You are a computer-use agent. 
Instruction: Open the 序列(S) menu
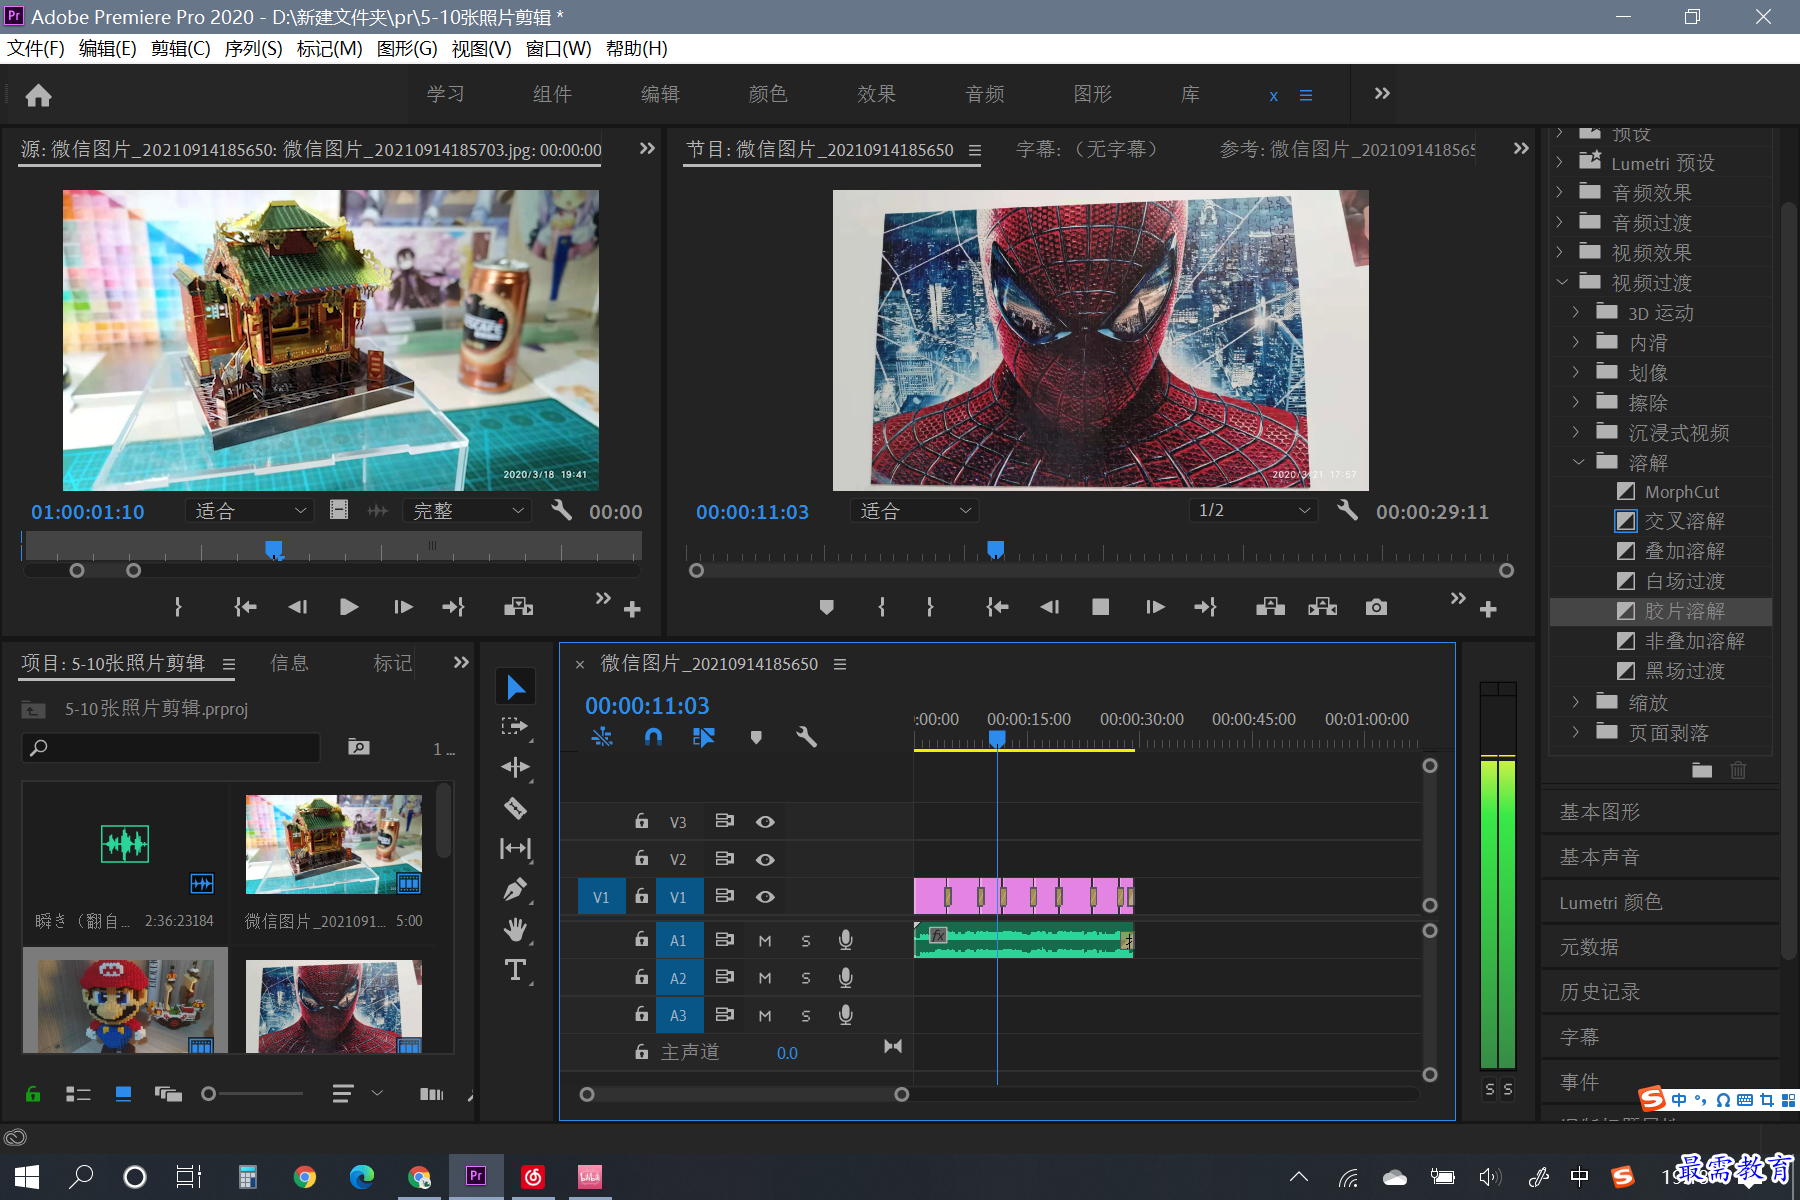pyautogui.click(x=253, y=49)
